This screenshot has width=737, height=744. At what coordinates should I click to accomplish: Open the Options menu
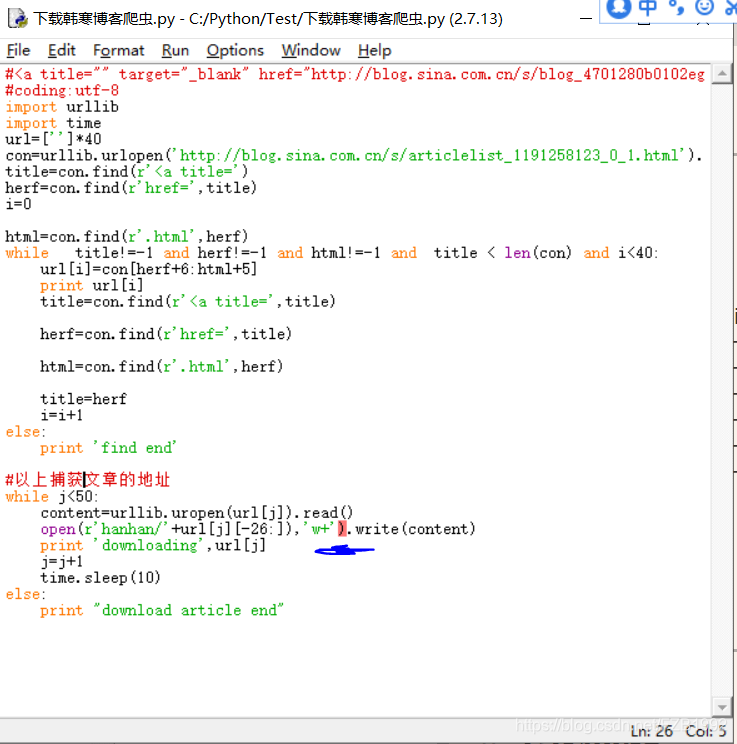tap(235, 50)
